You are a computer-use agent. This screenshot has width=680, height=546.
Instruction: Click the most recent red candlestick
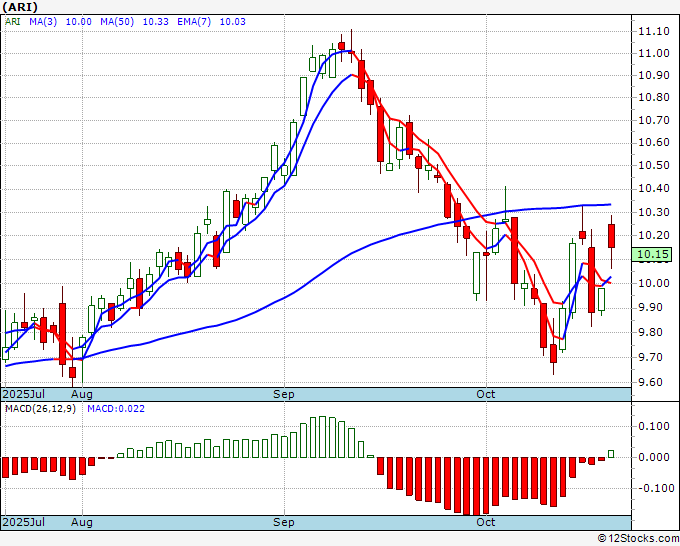coord(611,236)
